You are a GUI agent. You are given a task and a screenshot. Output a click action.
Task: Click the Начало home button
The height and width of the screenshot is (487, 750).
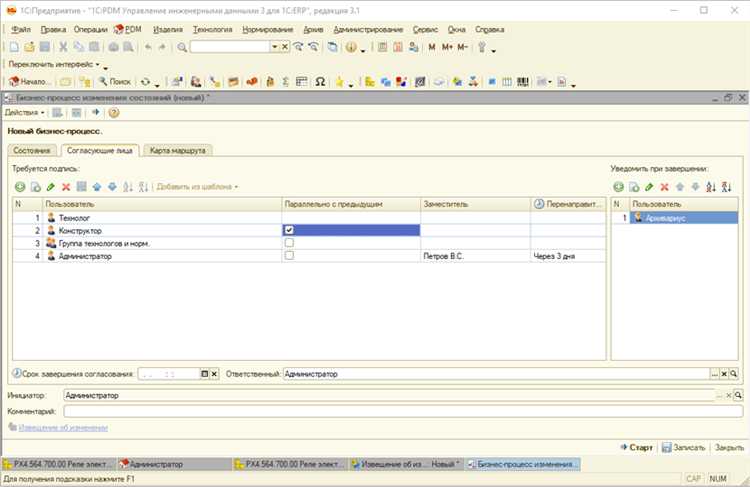[30, 82]
